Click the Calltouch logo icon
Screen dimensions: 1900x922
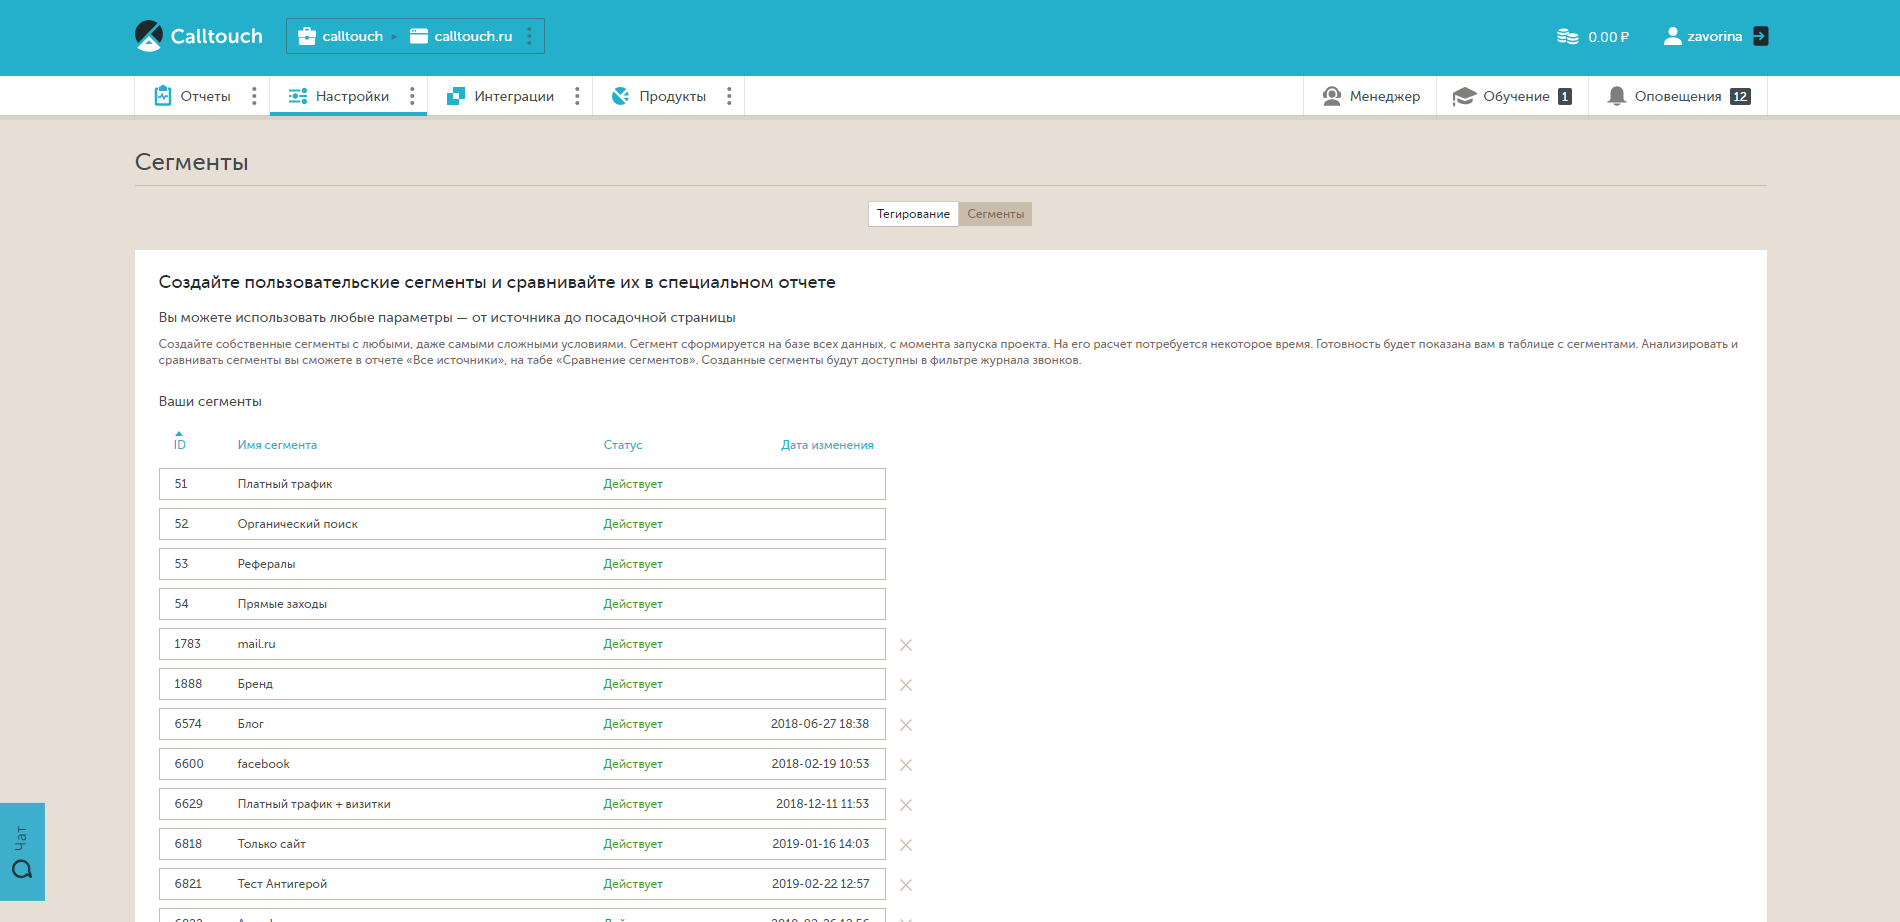(x=149, y=36)
